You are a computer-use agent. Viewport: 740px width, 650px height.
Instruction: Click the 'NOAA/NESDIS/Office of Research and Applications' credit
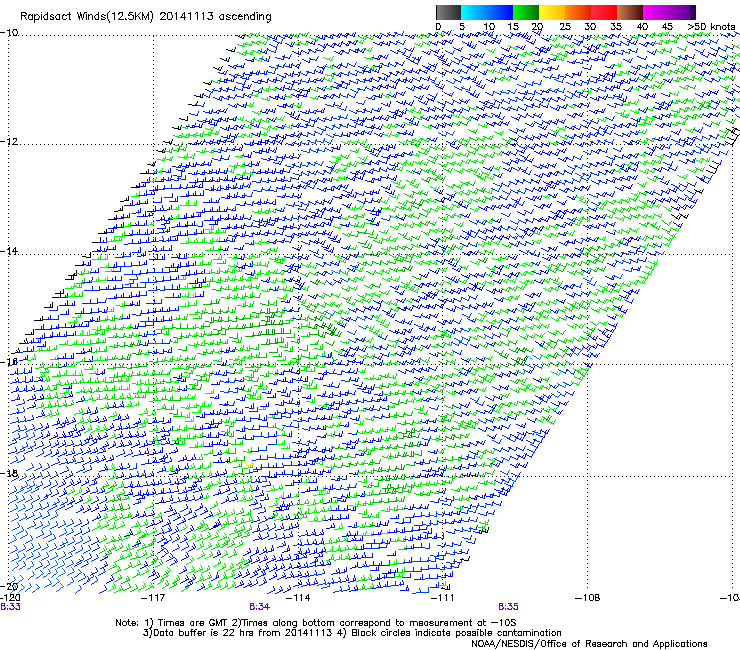point(589,644)
